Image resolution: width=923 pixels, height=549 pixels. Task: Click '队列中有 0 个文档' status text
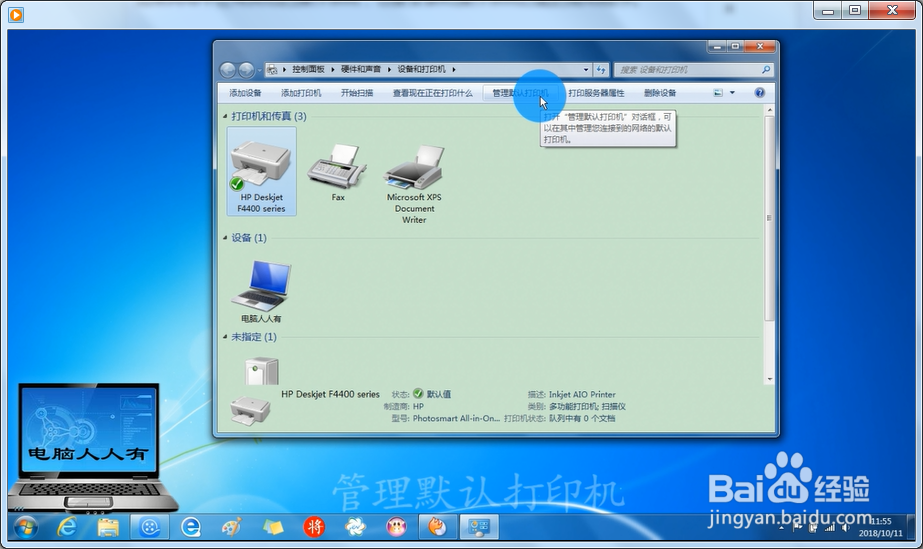pos(582,418)
